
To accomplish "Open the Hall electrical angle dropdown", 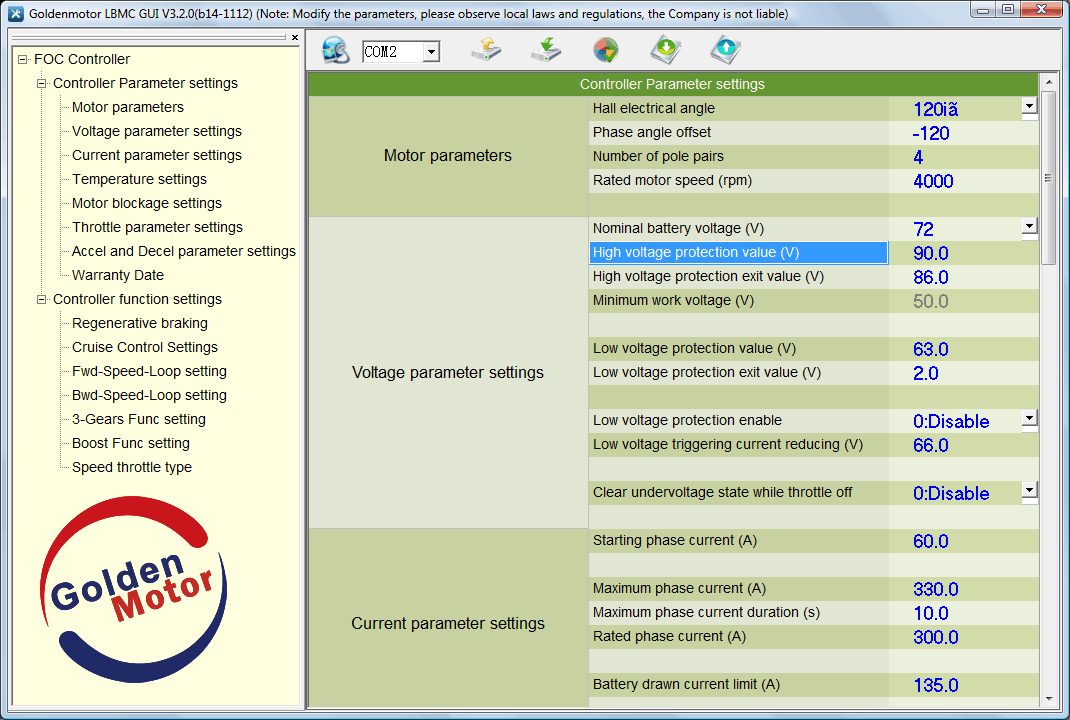I will [1029, 106].
